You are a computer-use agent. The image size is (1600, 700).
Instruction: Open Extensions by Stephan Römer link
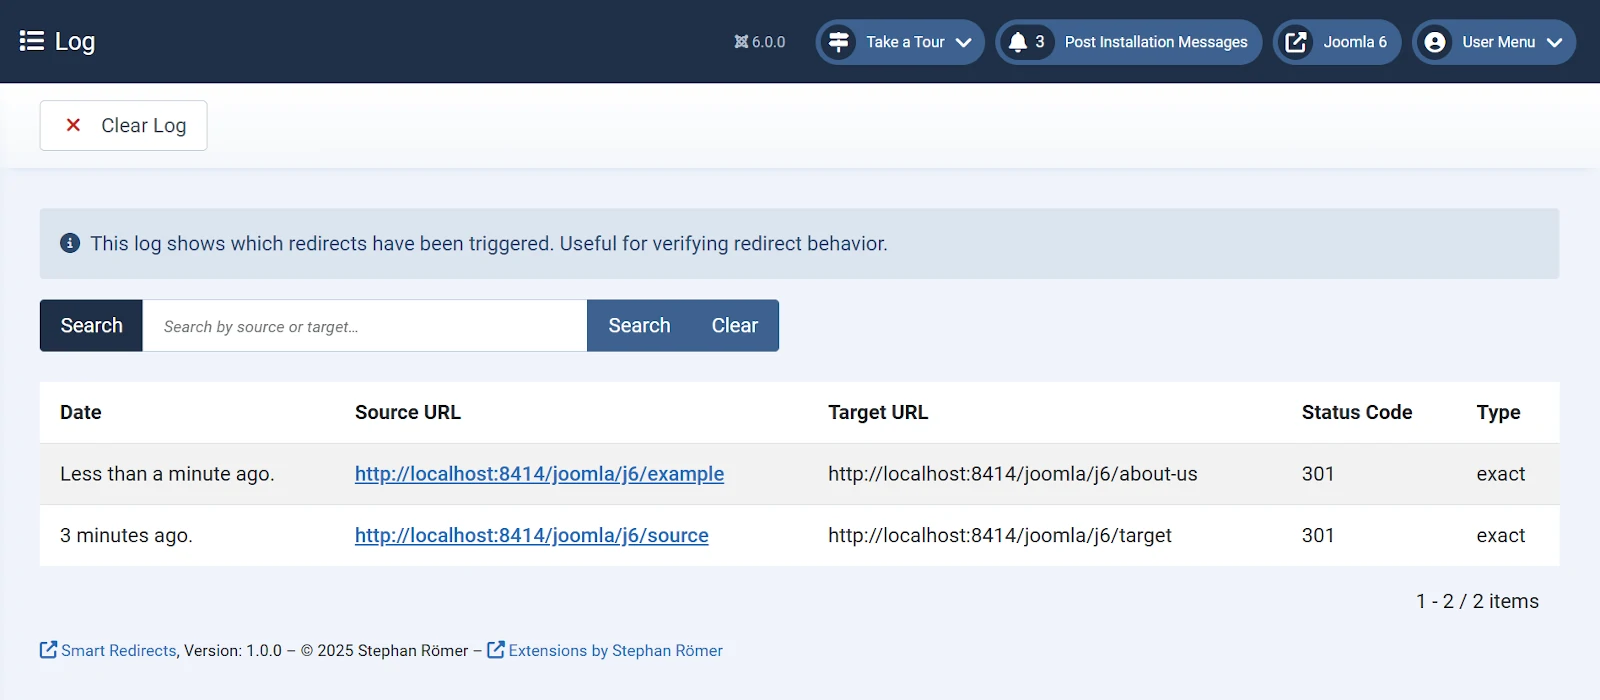(x=615, y=650)
